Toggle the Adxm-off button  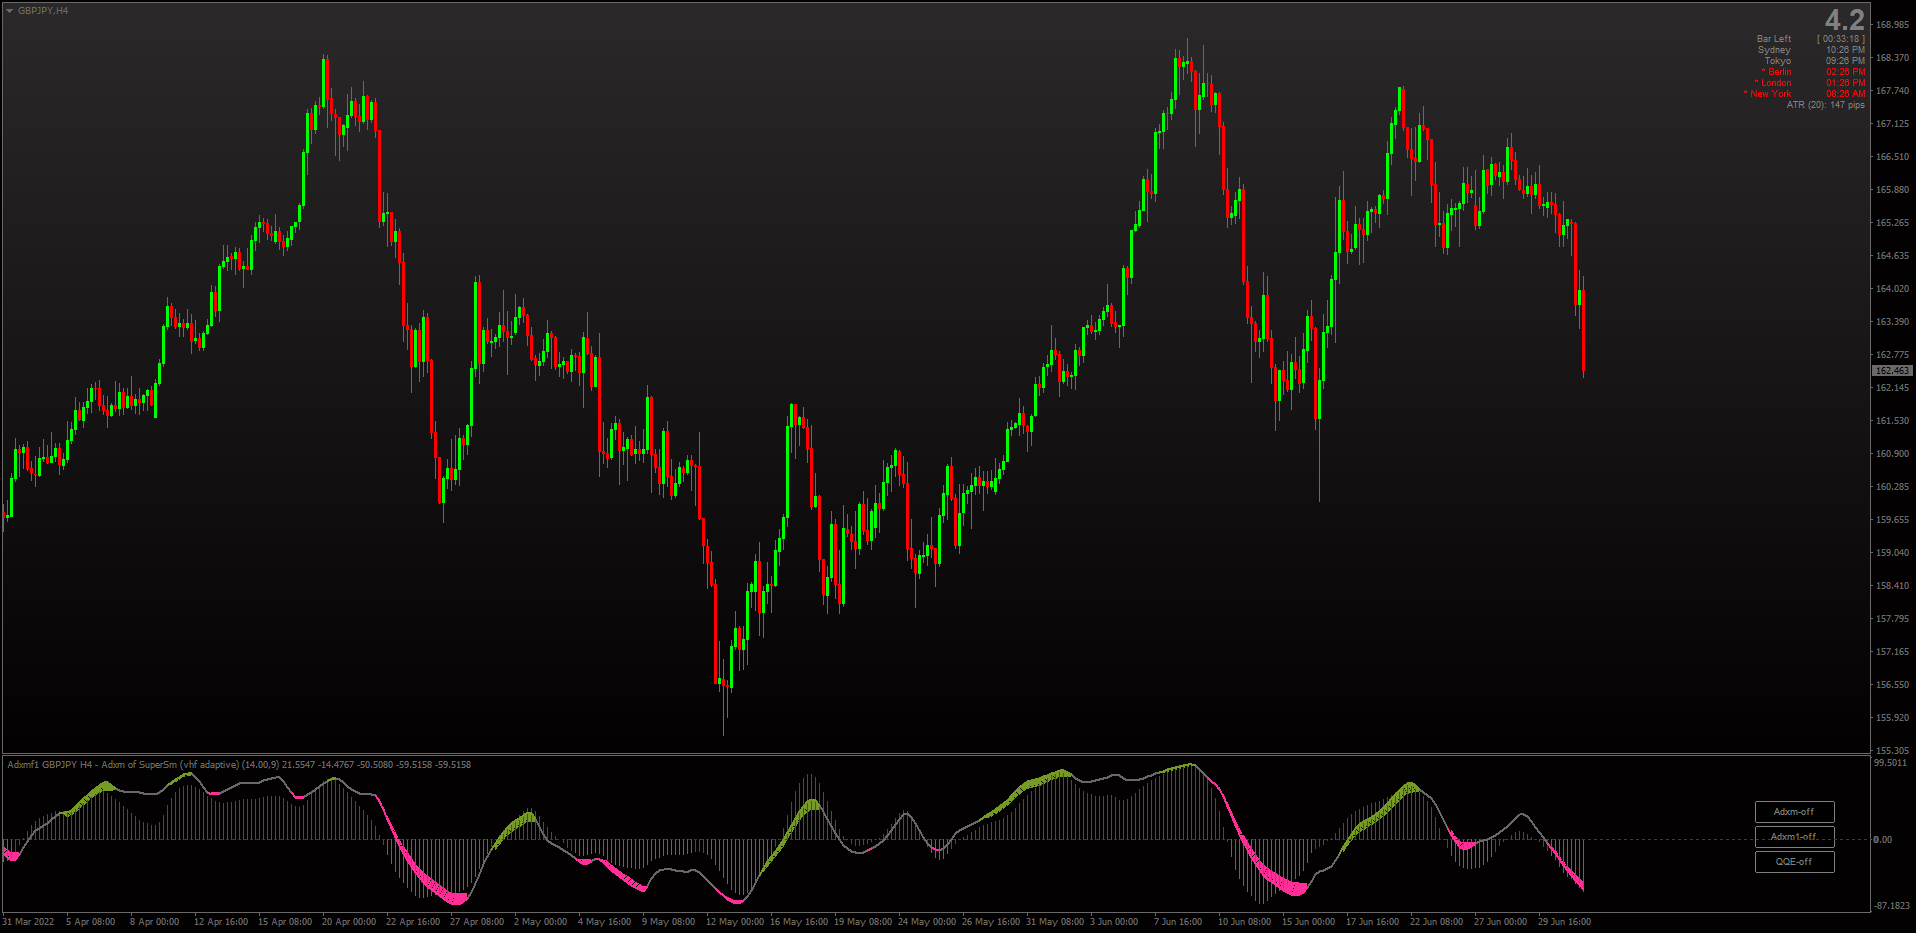(x=1794, y=812)
